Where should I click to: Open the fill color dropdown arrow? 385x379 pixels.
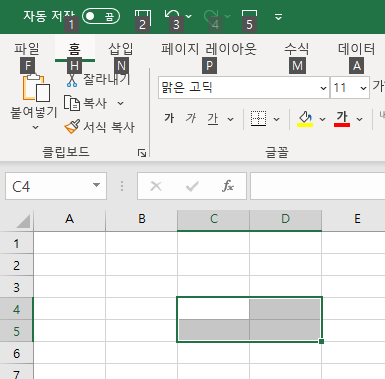click(322, 119)
